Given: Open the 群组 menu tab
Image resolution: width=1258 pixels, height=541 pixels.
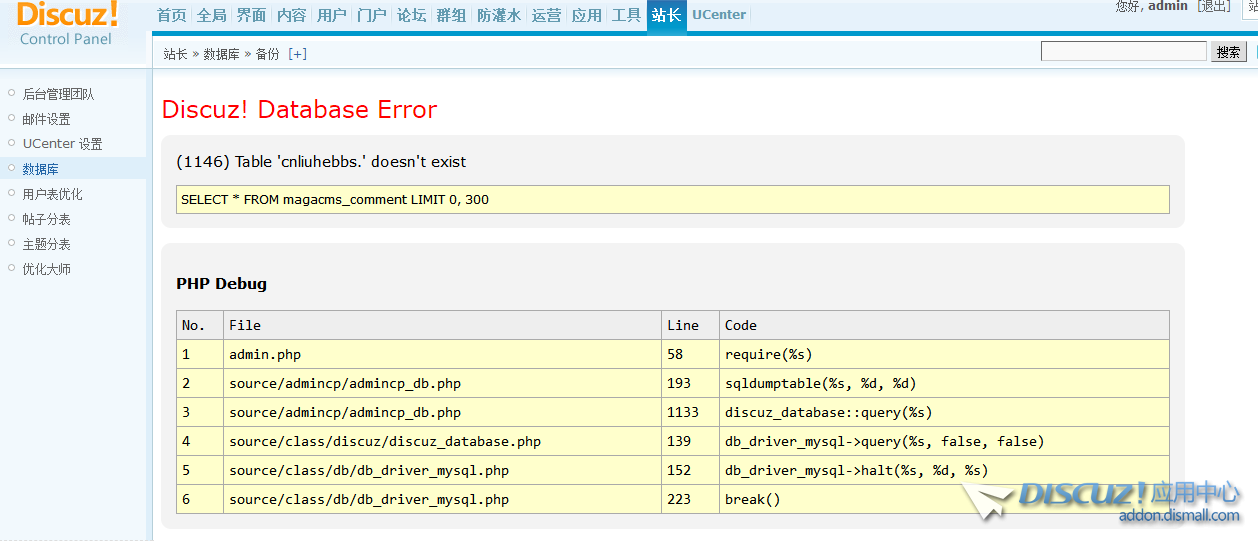Looking at the screenshot, I should 452,15.
